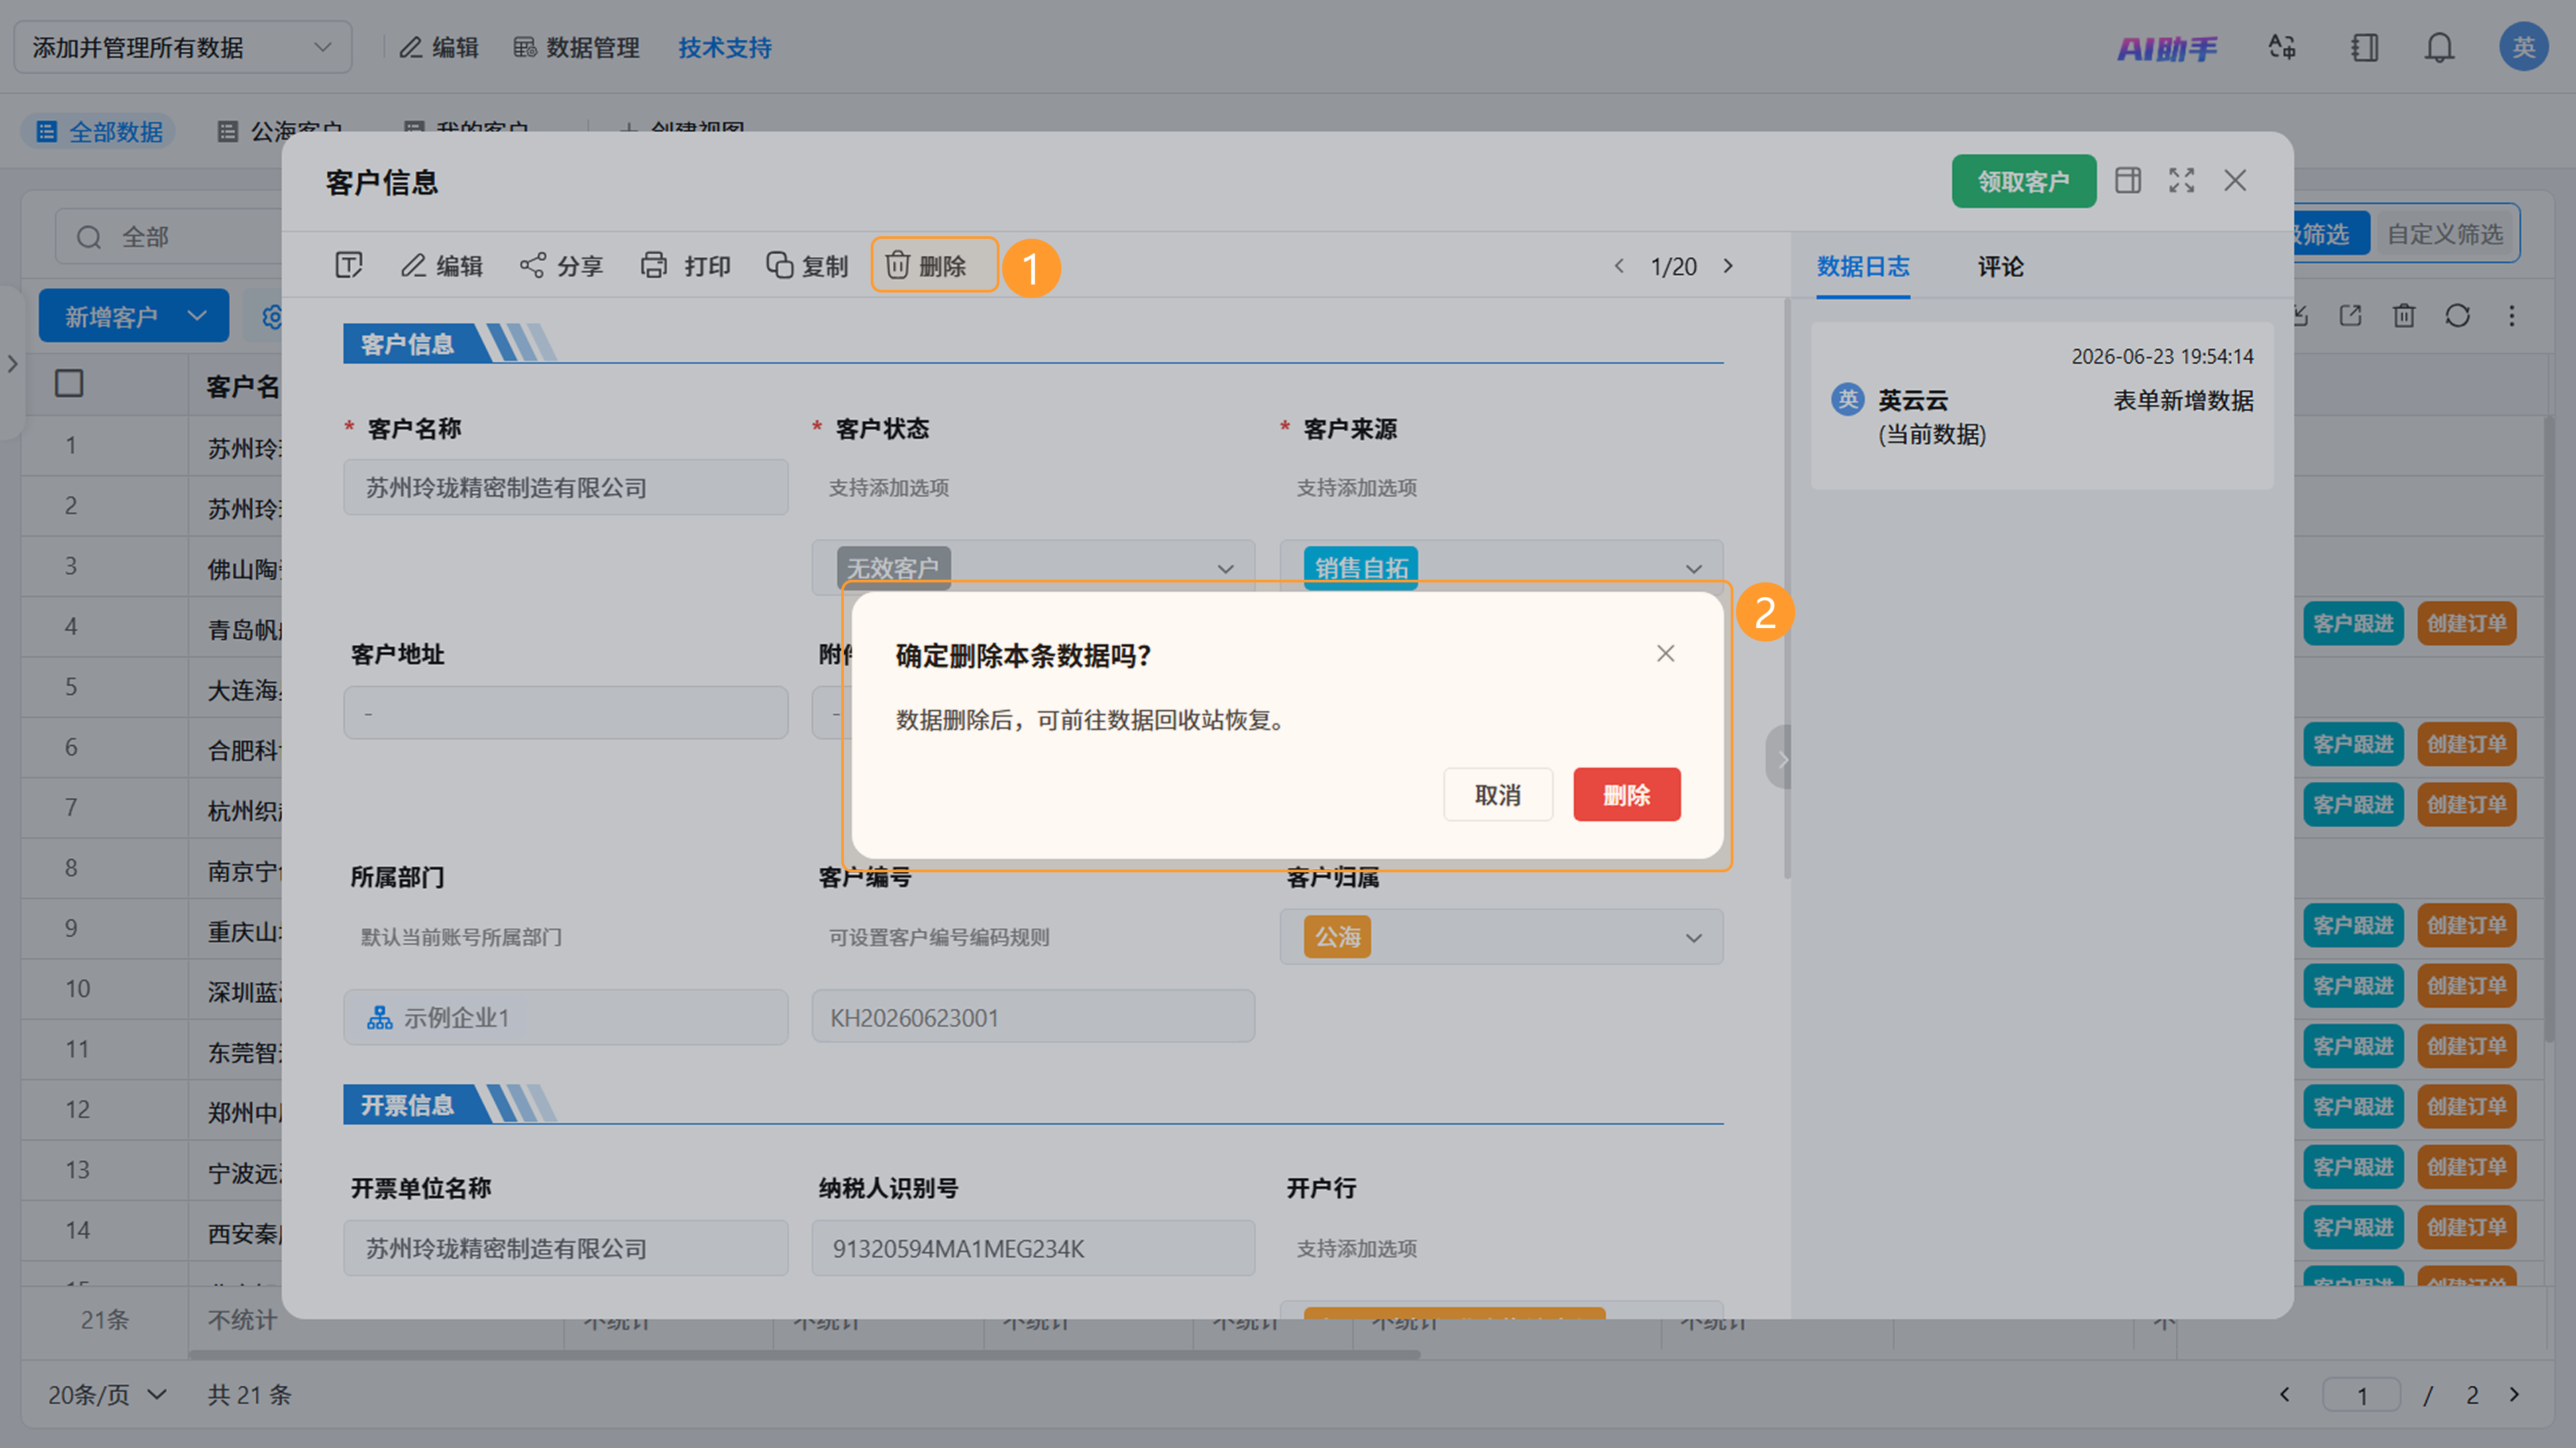Toggle the side panel layout icon
The image size is (2576, 1448).
2128,180
